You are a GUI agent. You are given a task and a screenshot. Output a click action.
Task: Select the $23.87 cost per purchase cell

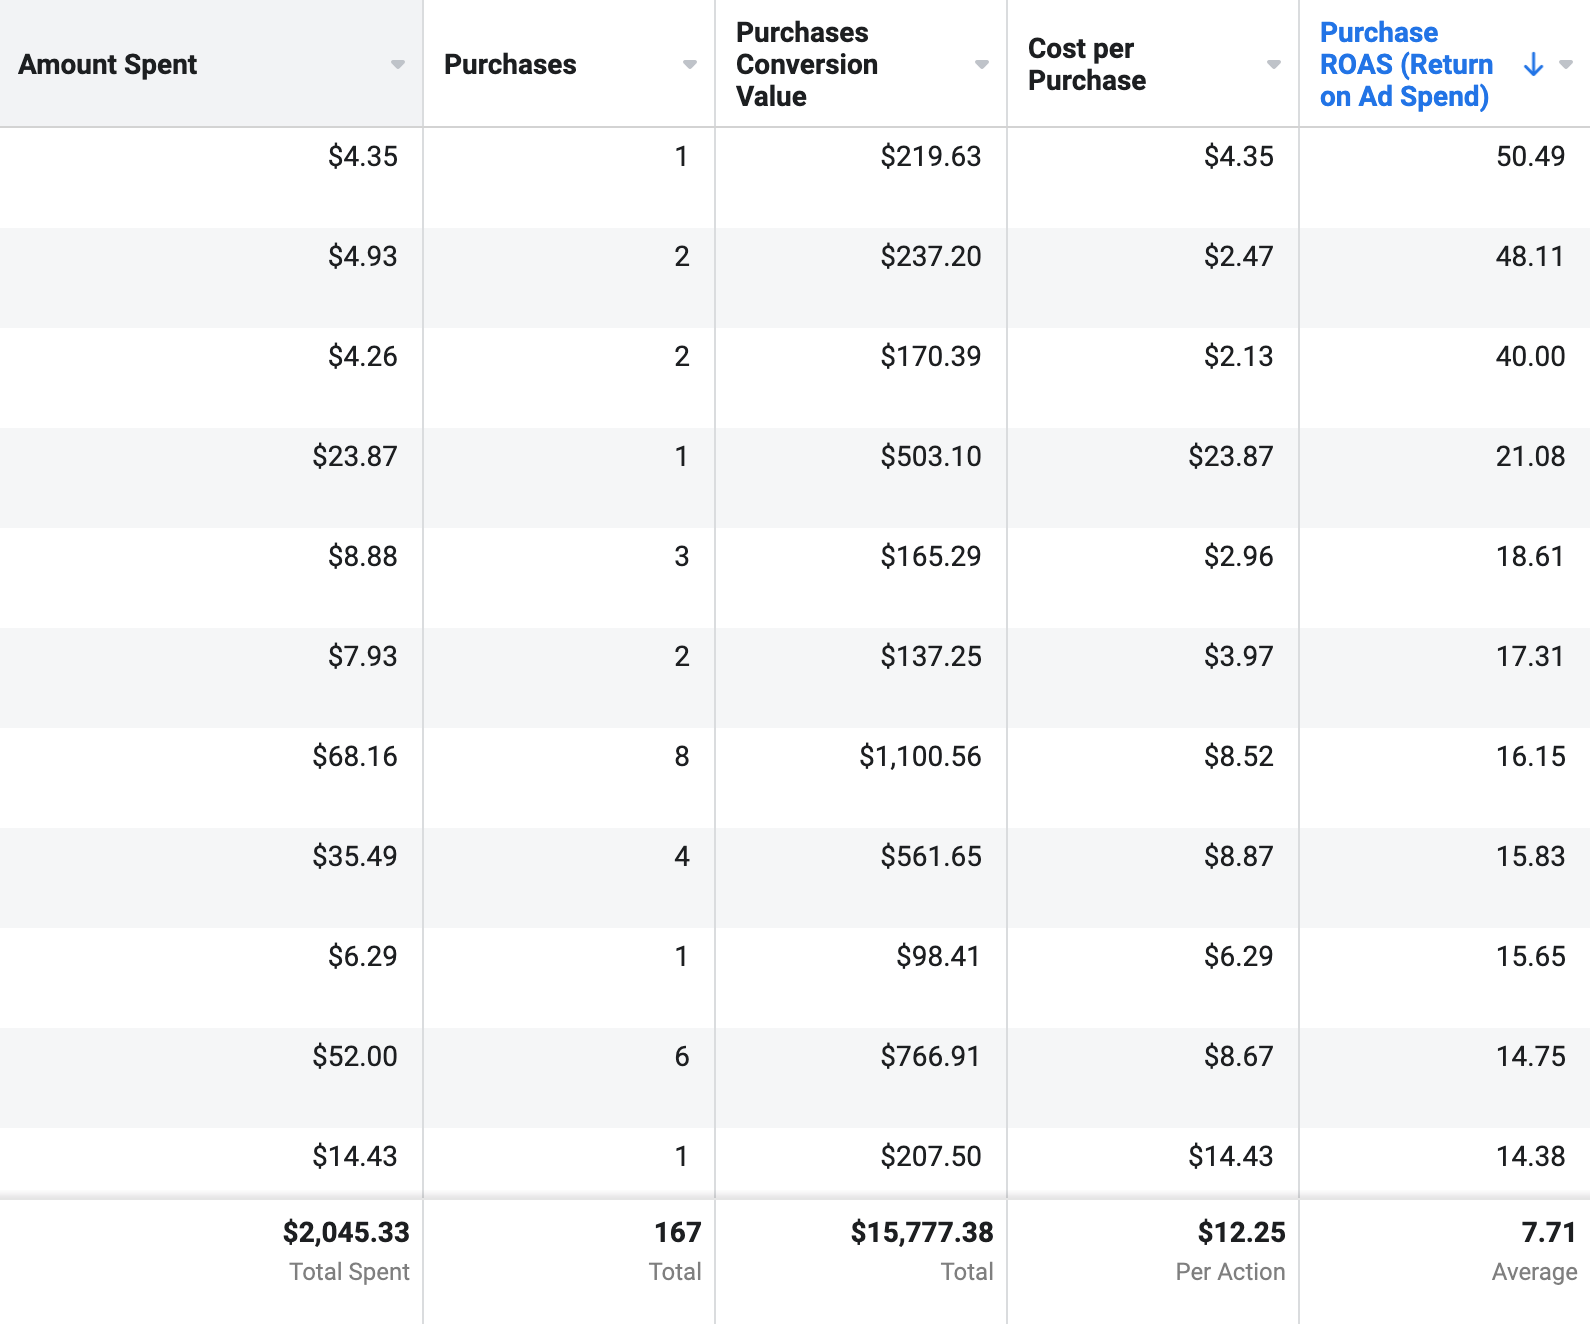click(x=1230, y=457)
